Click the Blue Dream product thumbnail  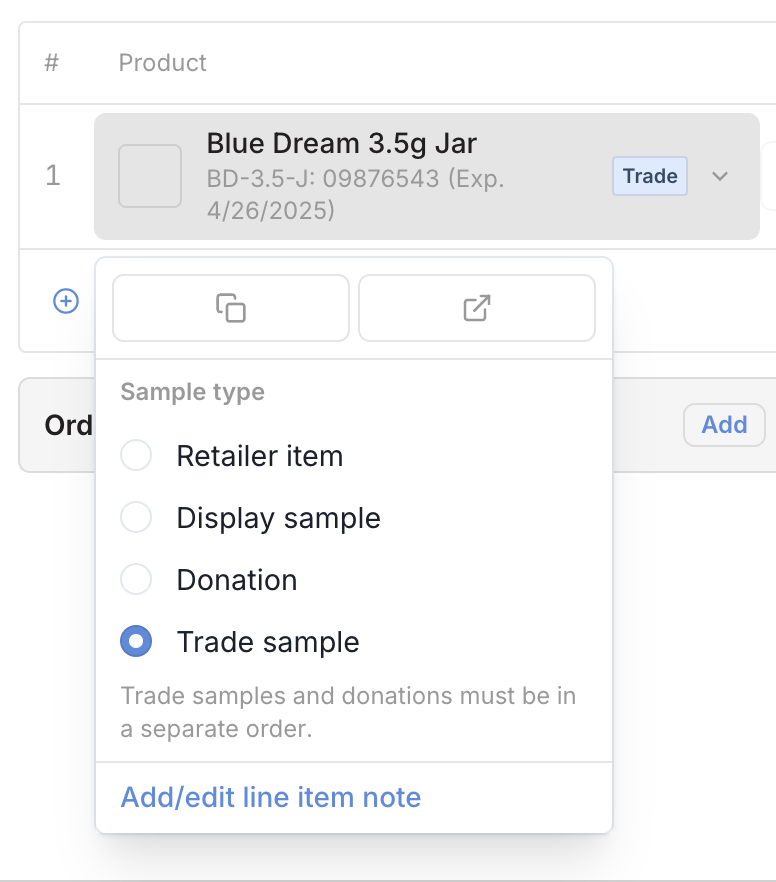[149, 176]
